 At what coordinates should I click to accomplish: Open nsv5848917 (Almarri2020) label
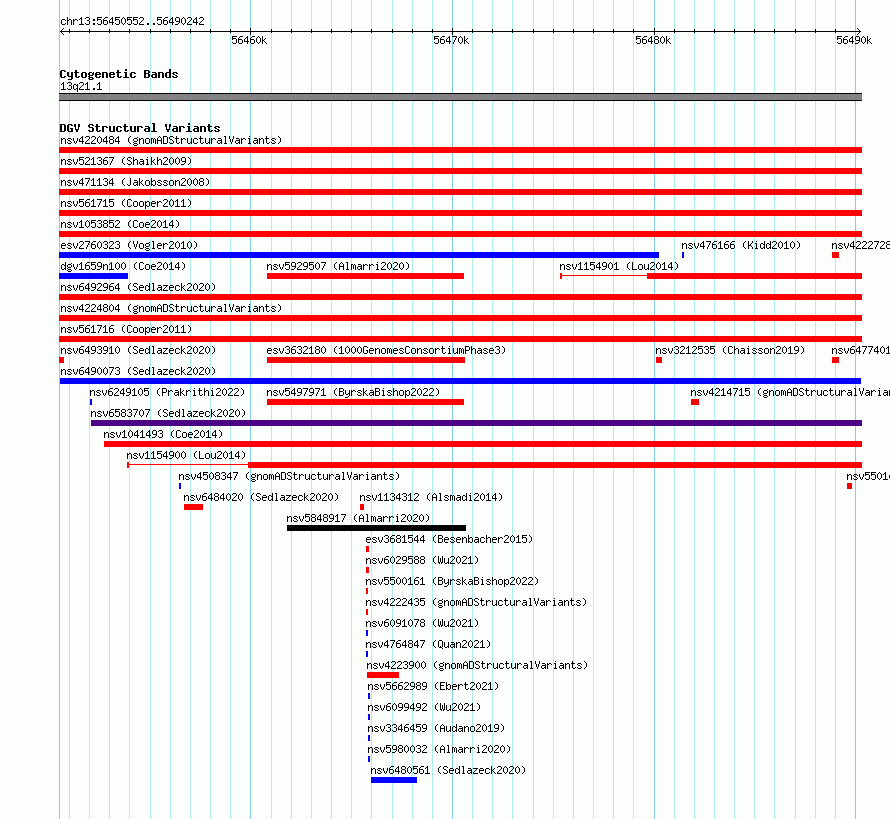click(358, 518)
